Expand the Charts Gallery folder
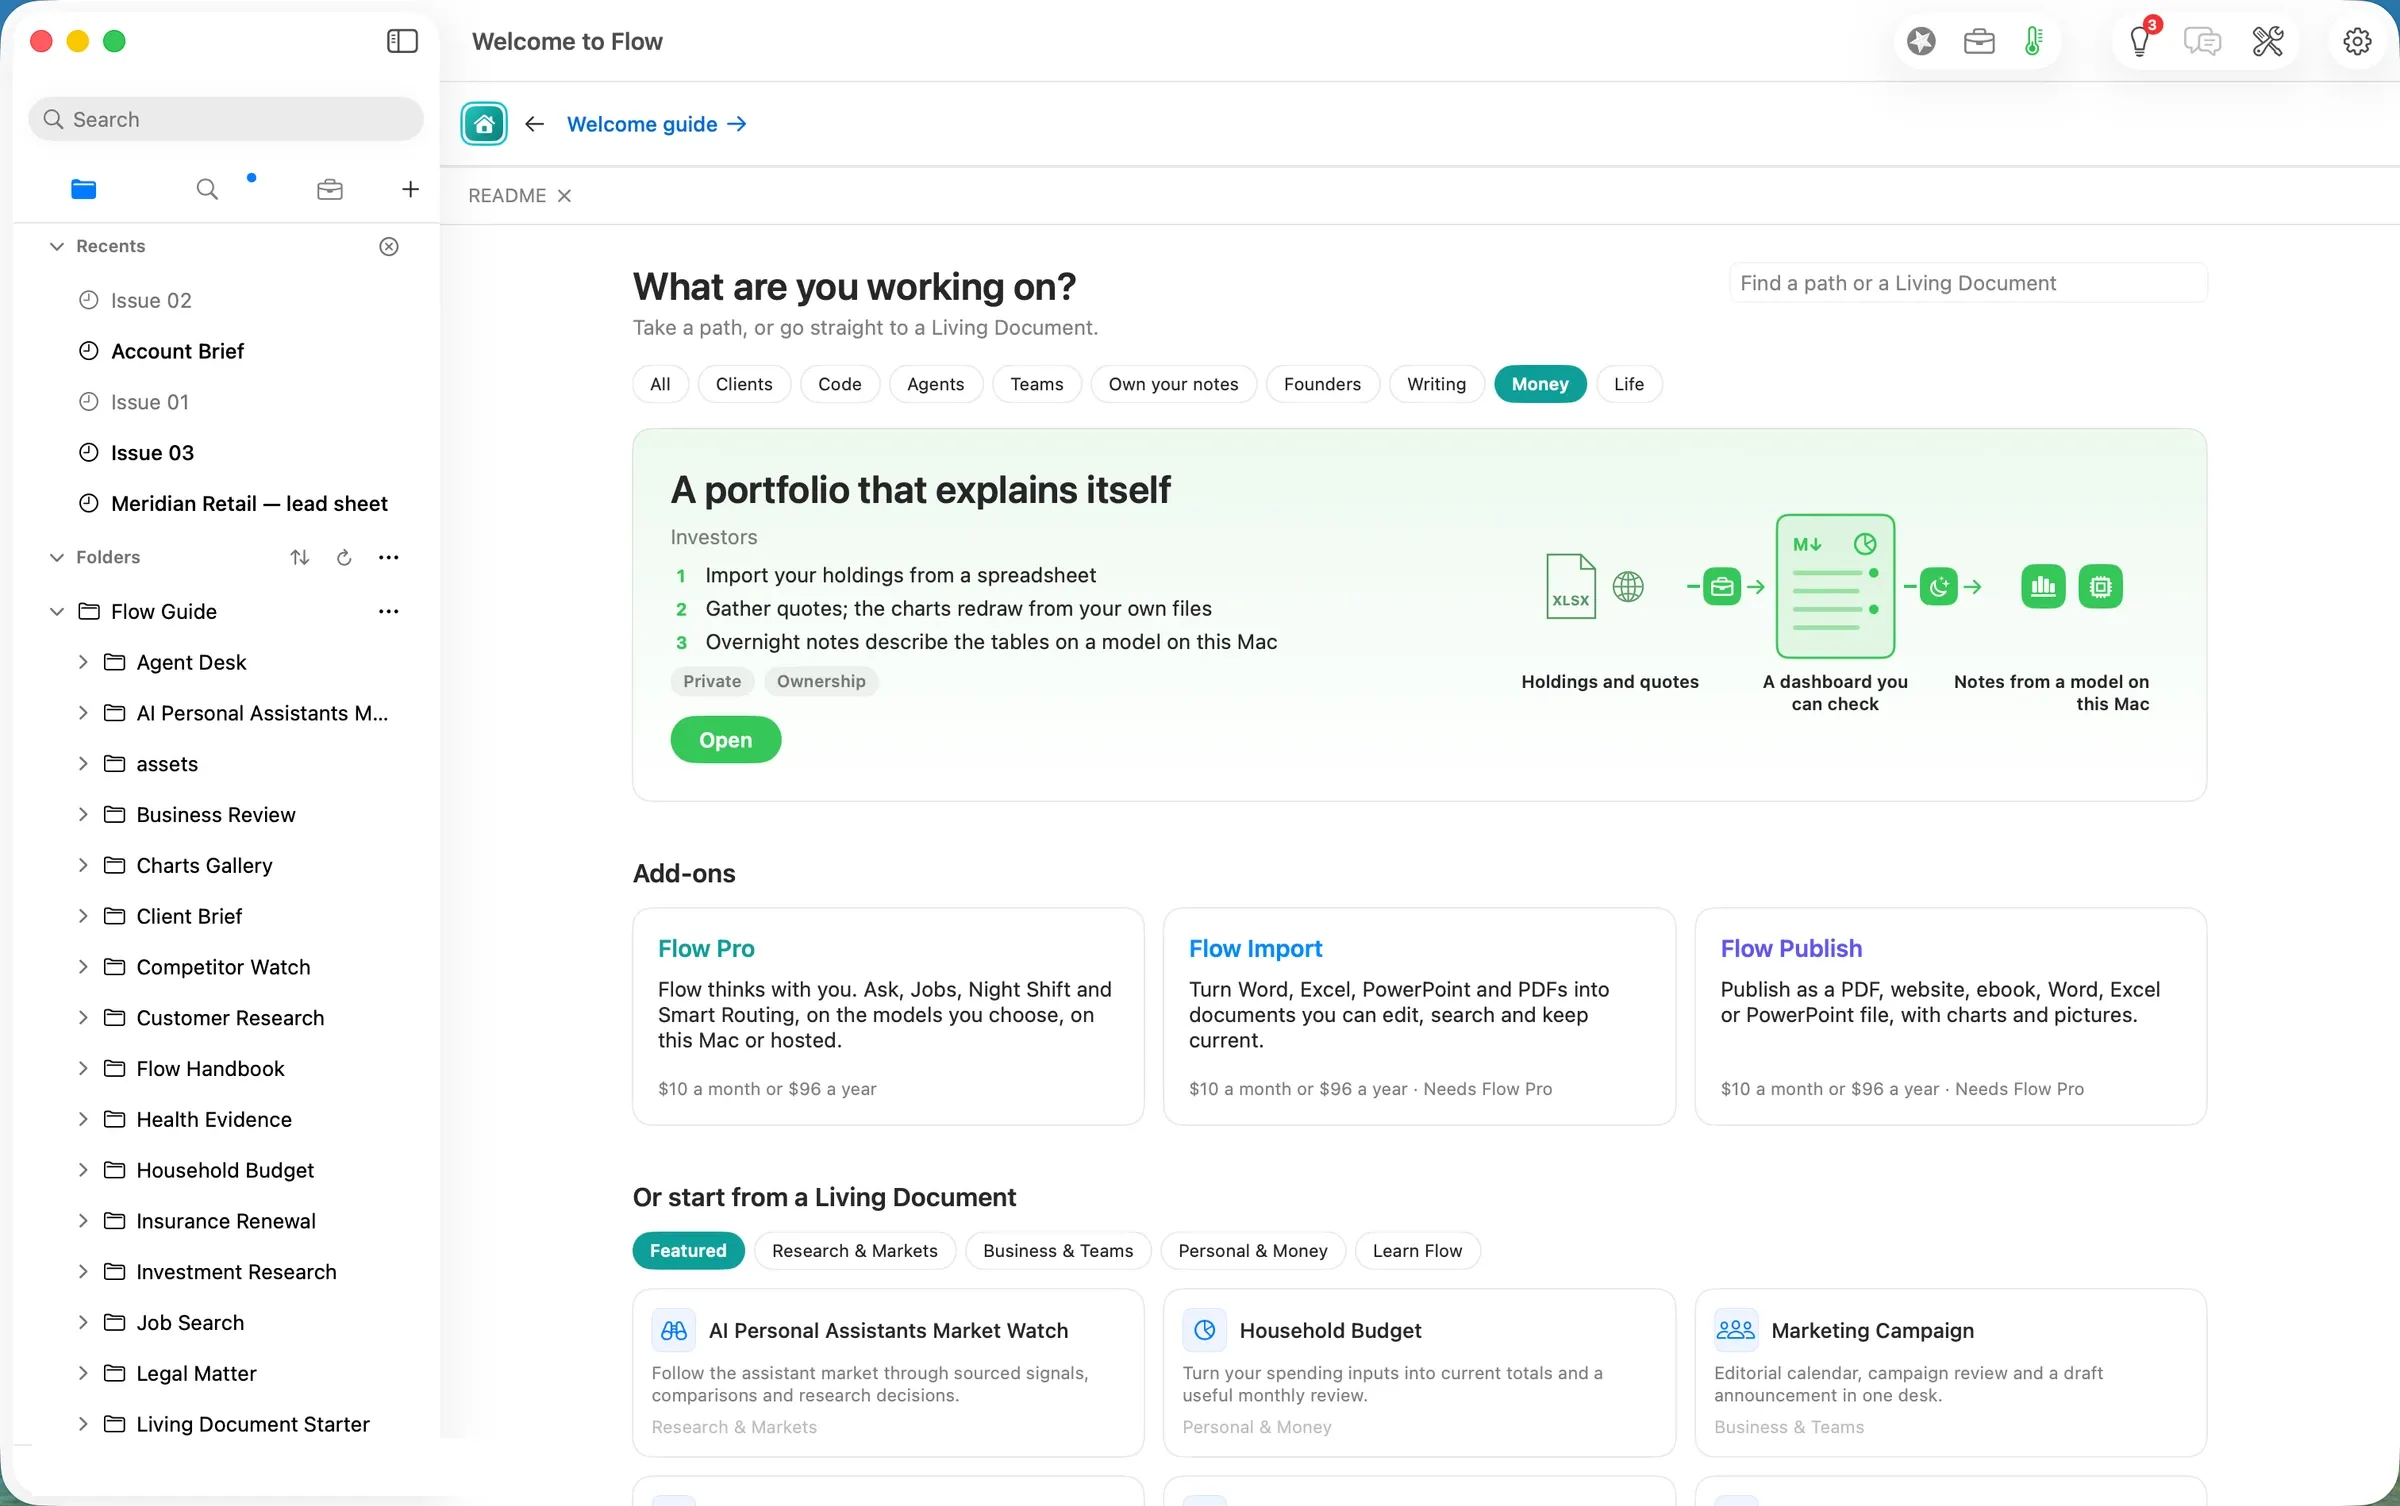The width and height of the screenshot is (2400, 1506). click(x=83, y=865)
